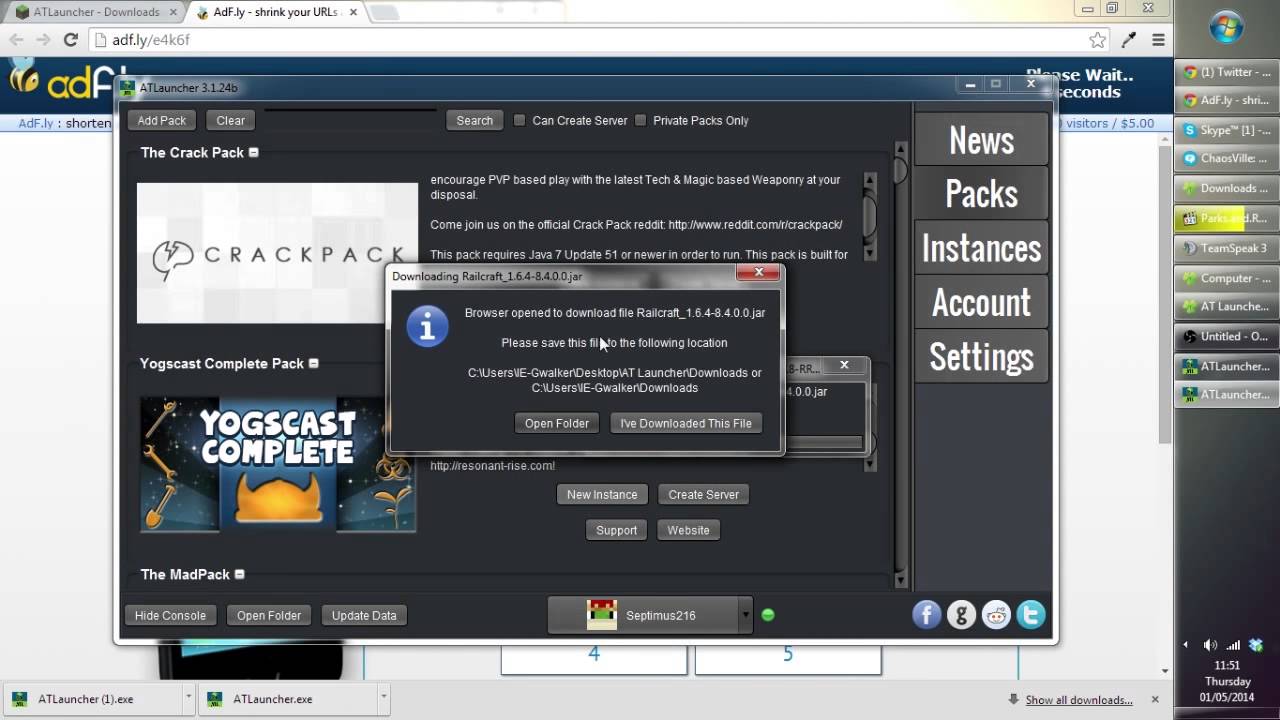The width and height of the screenshot is (1280, 720).
Task: Click the AdF.ly bee logo
Action: coord(22,76)
